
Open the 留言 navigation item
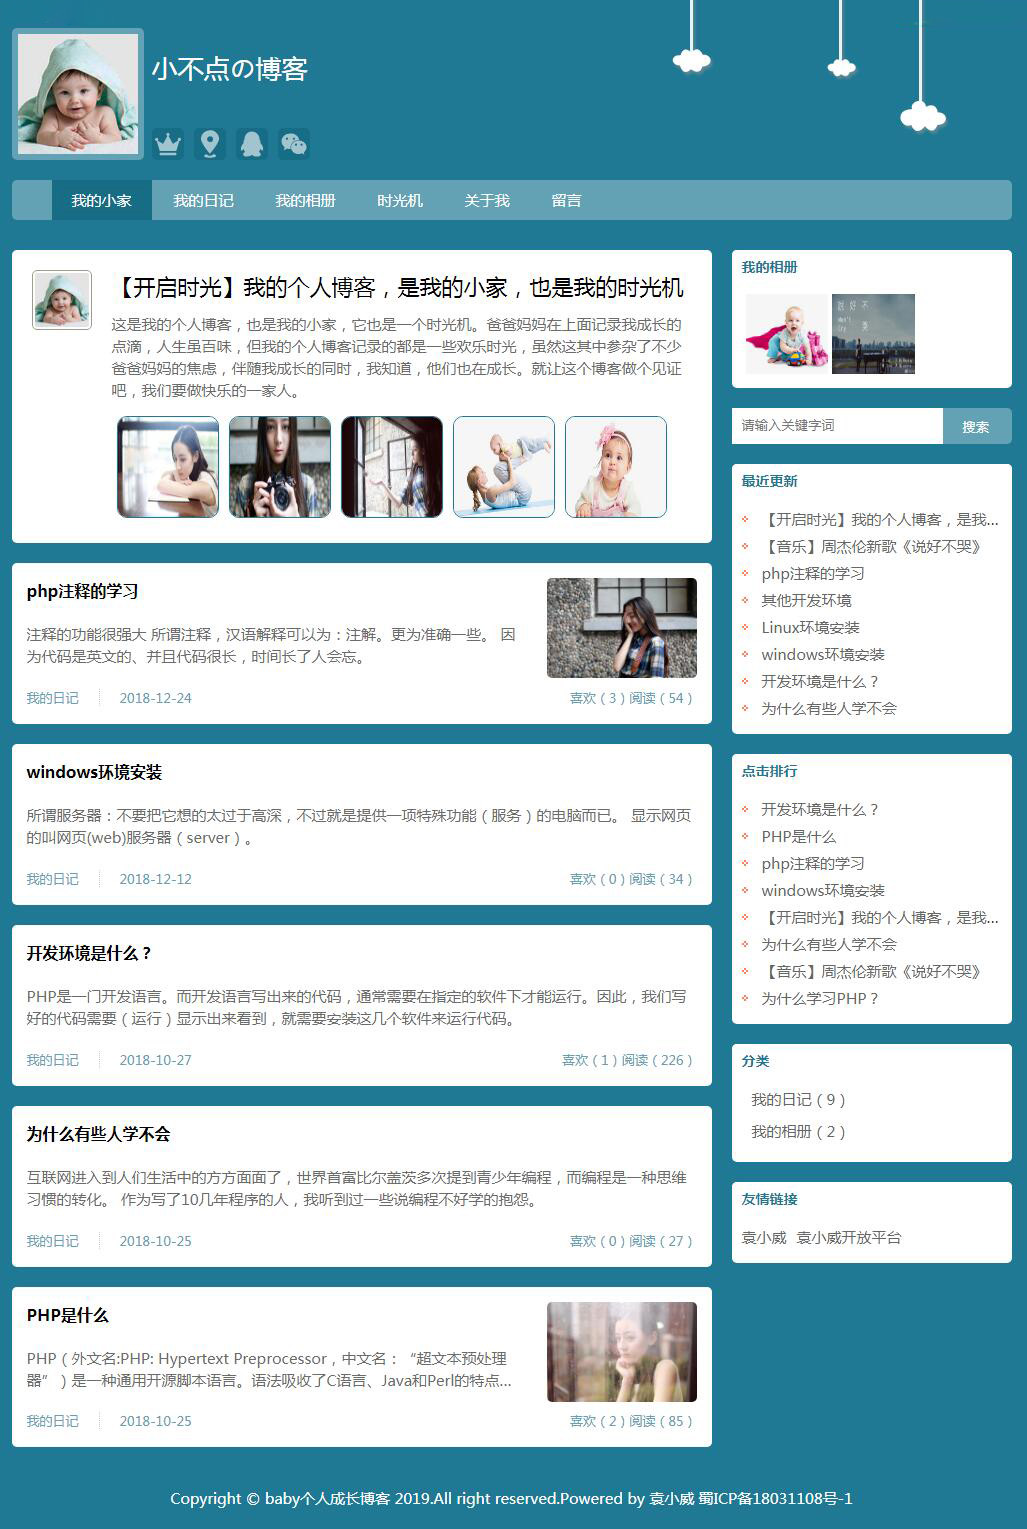pyautogui.click(x=566, y=200)
